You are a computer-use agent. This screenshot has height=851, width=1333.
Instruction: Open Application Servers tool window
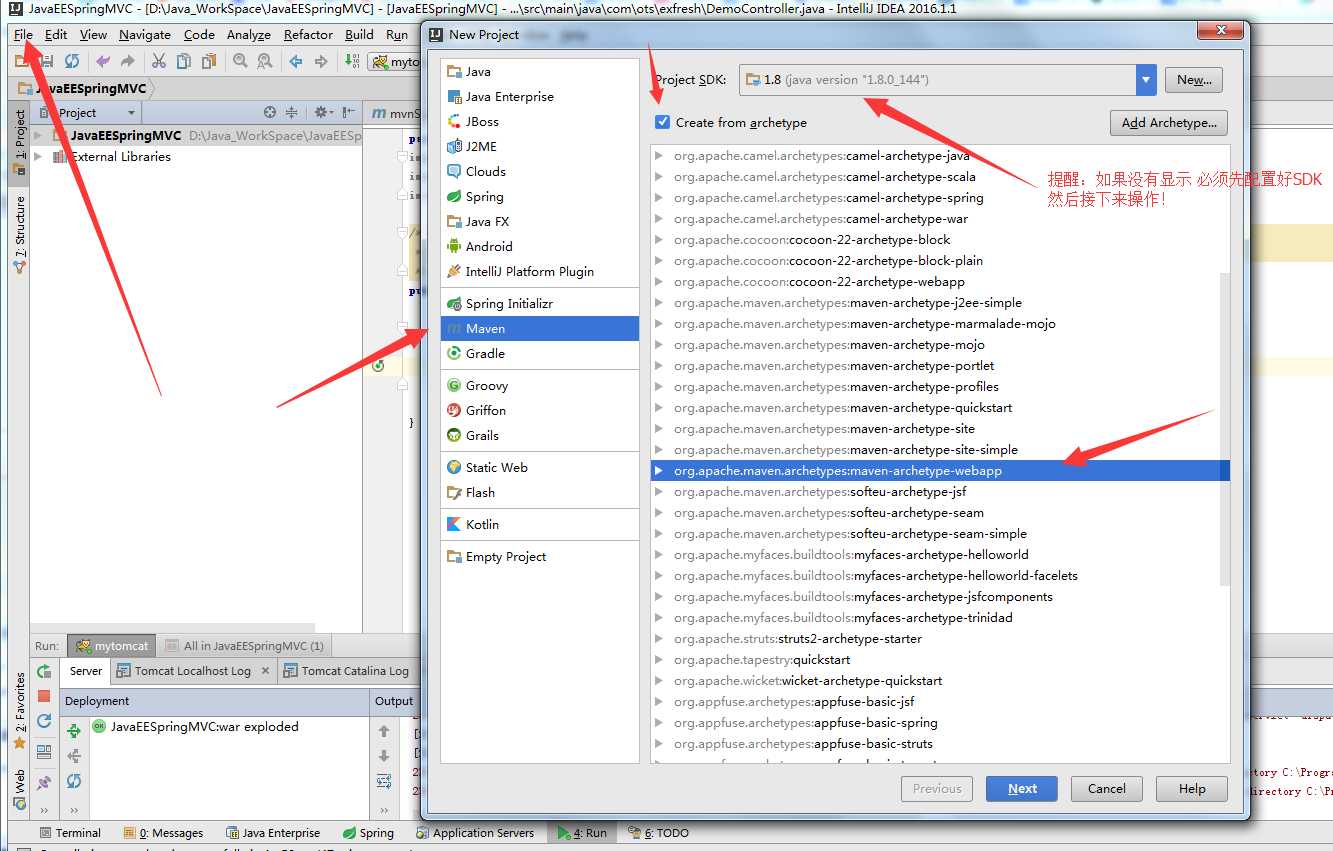pyautogui.click(x=474, y=833)
